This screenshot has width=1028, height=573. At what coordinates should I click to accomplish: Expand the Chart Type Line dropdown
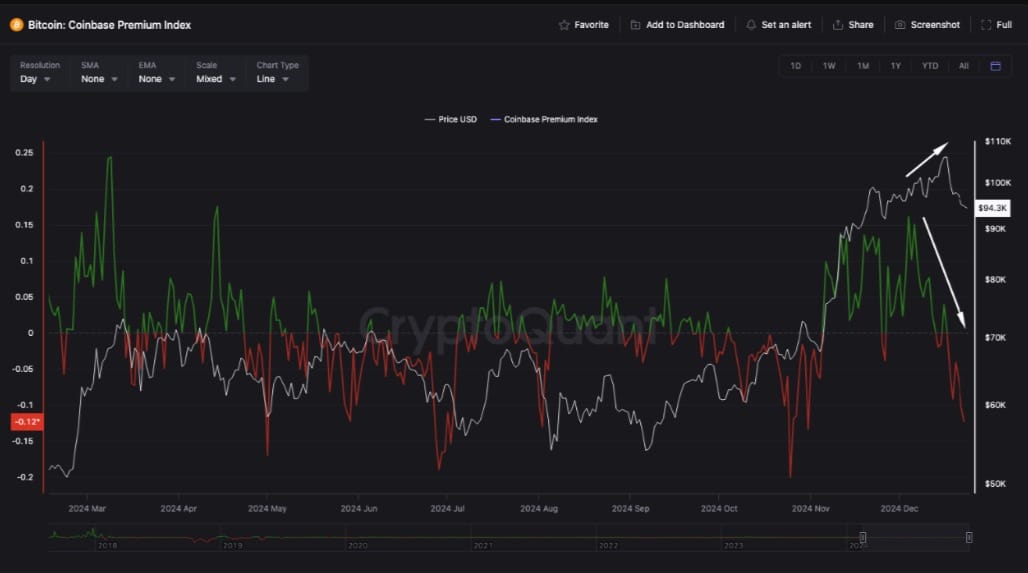tap(273, 79)
